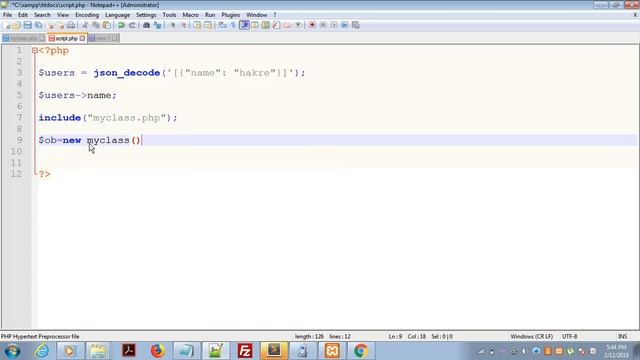640x360 pixels.
Task: Open the Search menu
Action: point(42,15)
